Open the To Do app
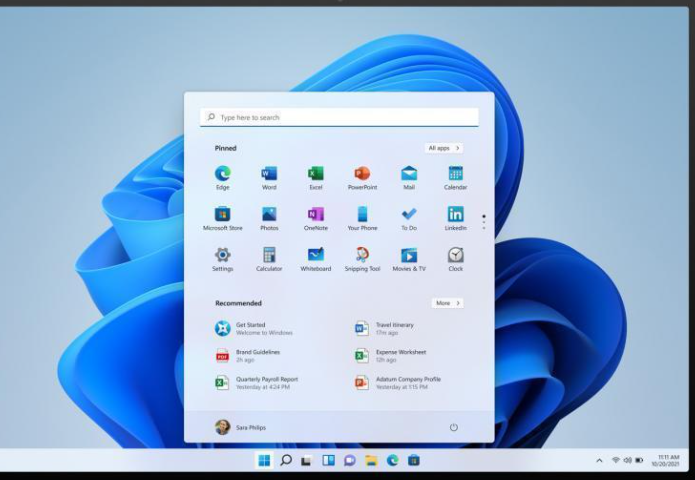The height and width of the screenshot is (480, 695). coord(409,219)
